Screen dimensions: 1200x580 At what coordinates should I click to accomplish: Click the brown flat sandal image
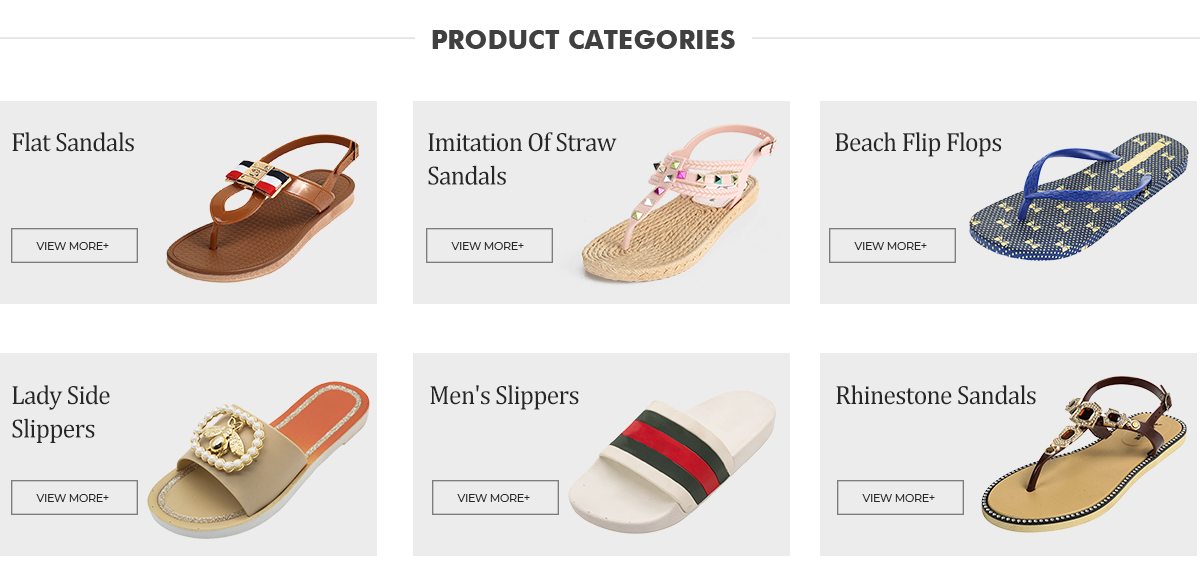tap(263, 210)
